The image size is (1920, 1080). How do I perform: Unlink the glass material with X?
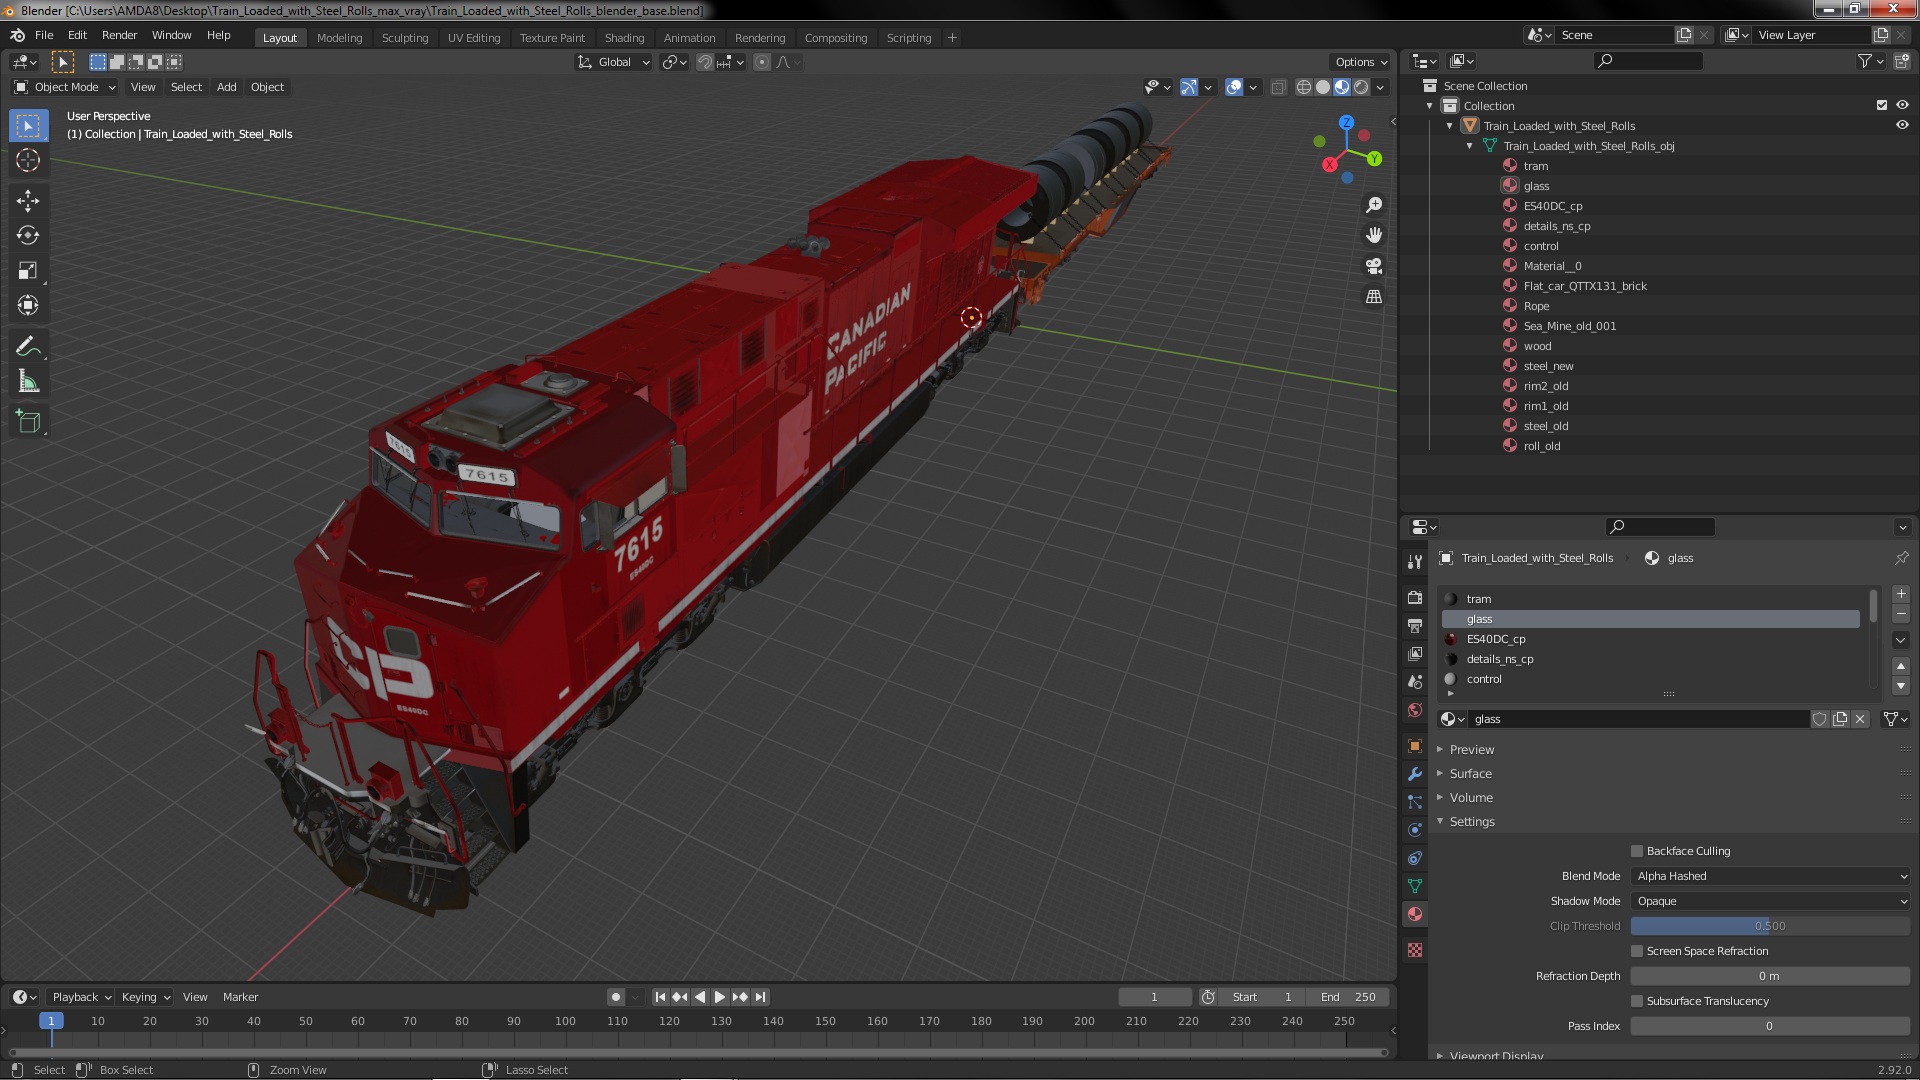point(1860,719)
